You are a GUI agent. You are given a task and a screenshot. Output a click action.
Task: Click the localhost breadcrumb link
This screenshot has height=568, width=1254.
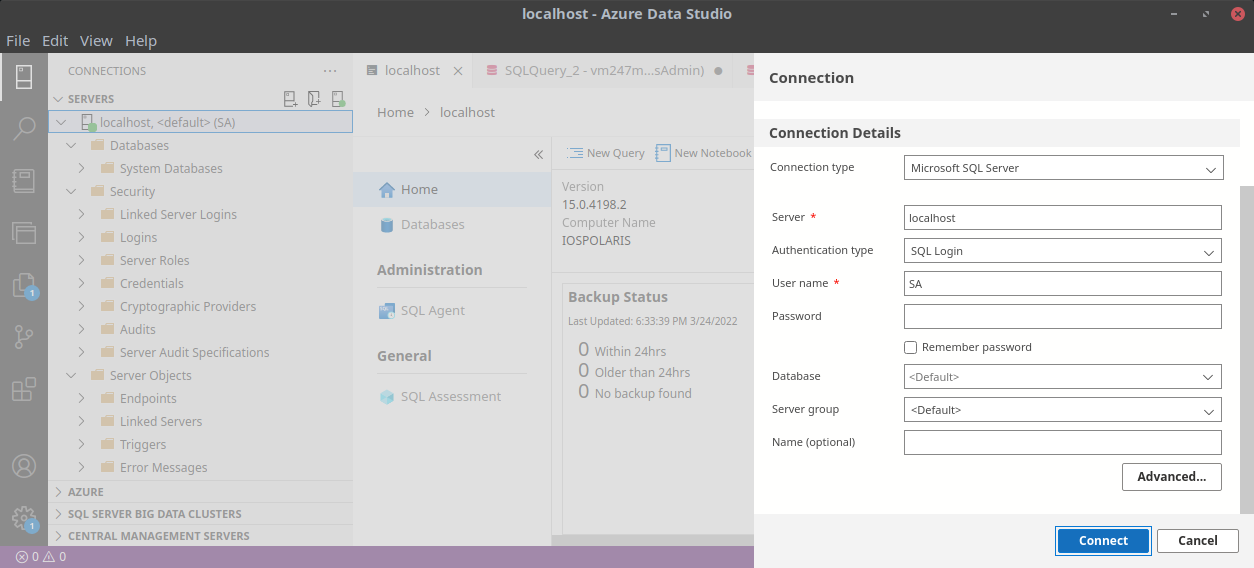pyautogui.click(x=467, y=112)
